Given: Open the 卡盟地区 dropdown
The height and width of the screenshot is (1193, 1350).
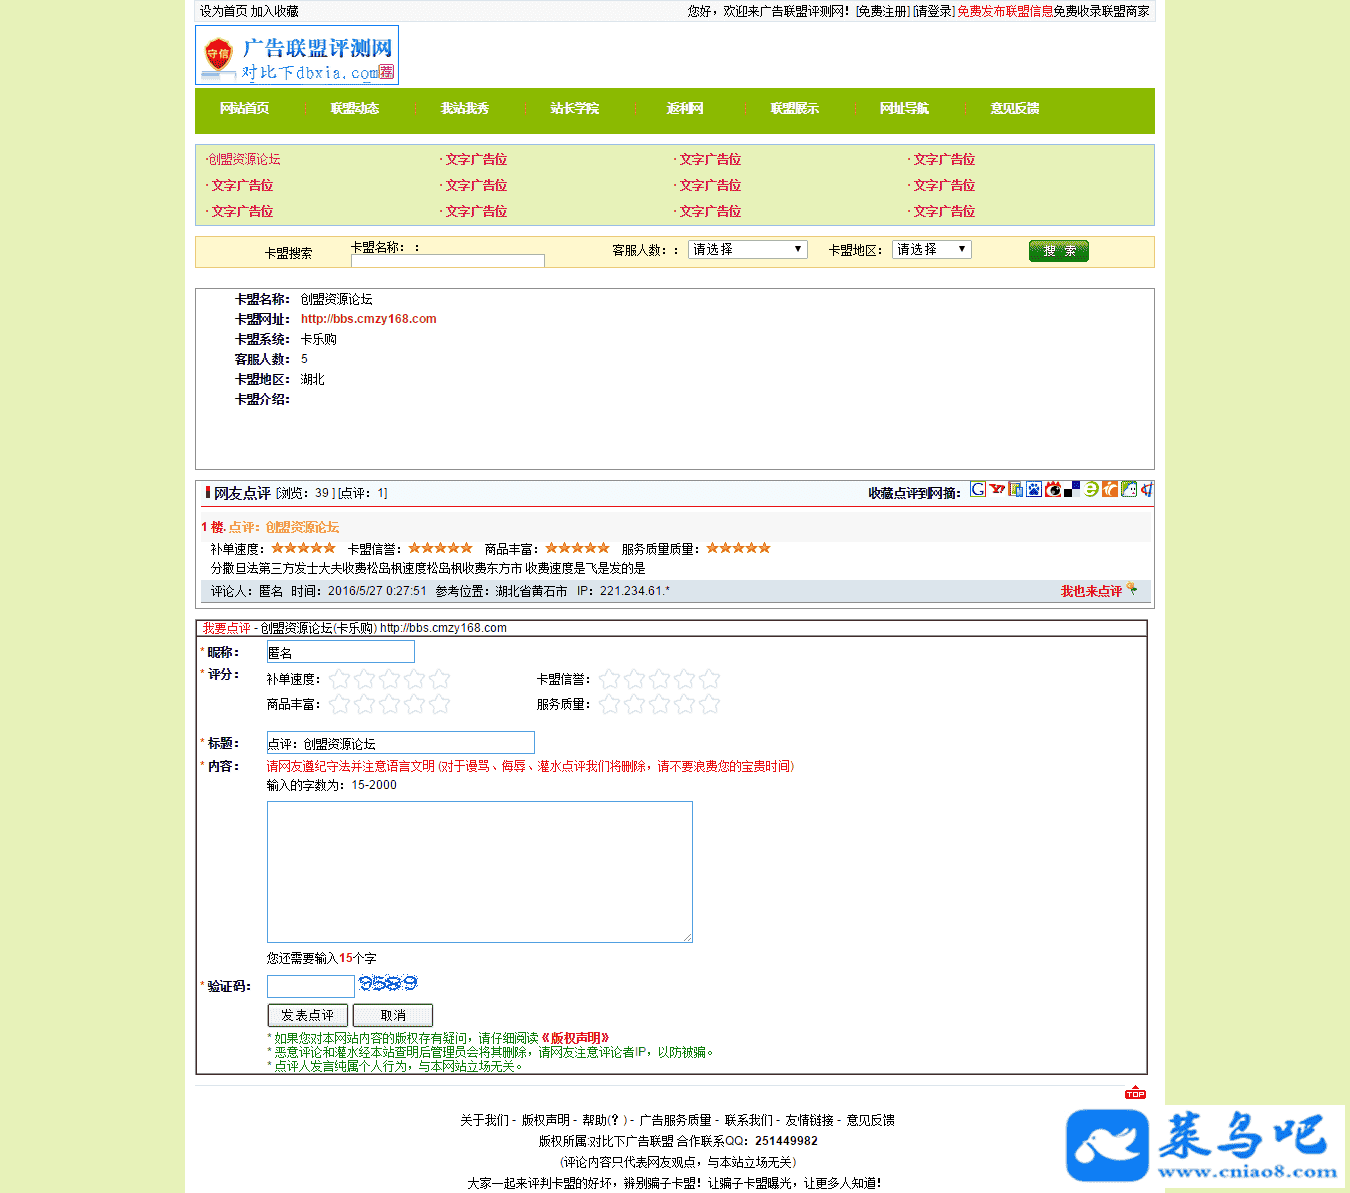Looking at the screenshot, I should 932,249.
